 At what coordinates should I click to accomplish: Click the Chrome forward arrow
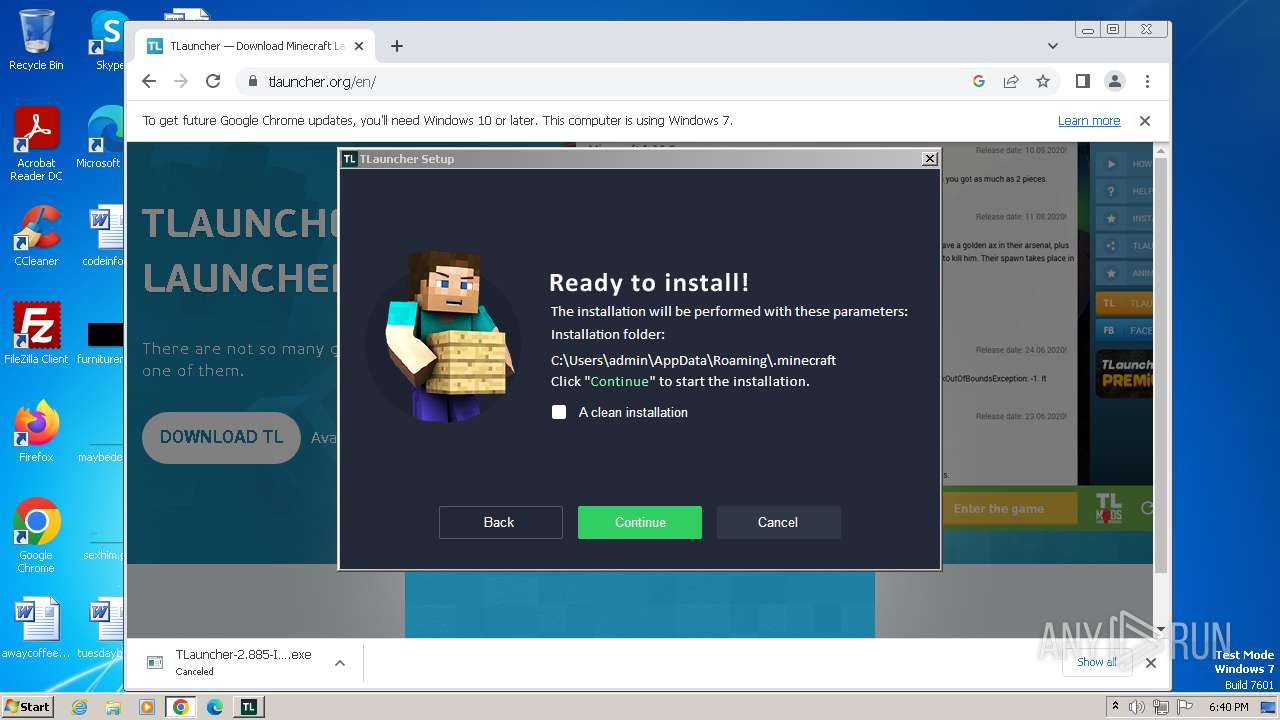[181, 81]
